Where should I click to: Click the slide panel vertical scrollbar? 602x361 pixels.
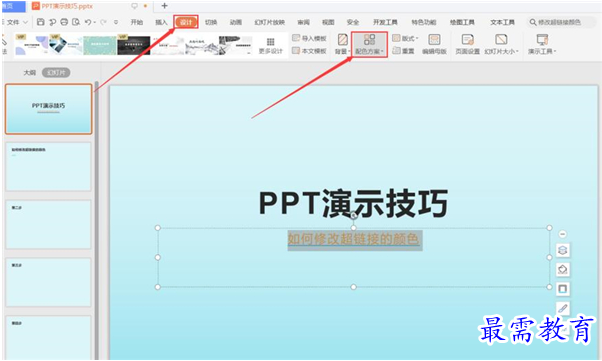pyautogui.click(x=97, y=219)
